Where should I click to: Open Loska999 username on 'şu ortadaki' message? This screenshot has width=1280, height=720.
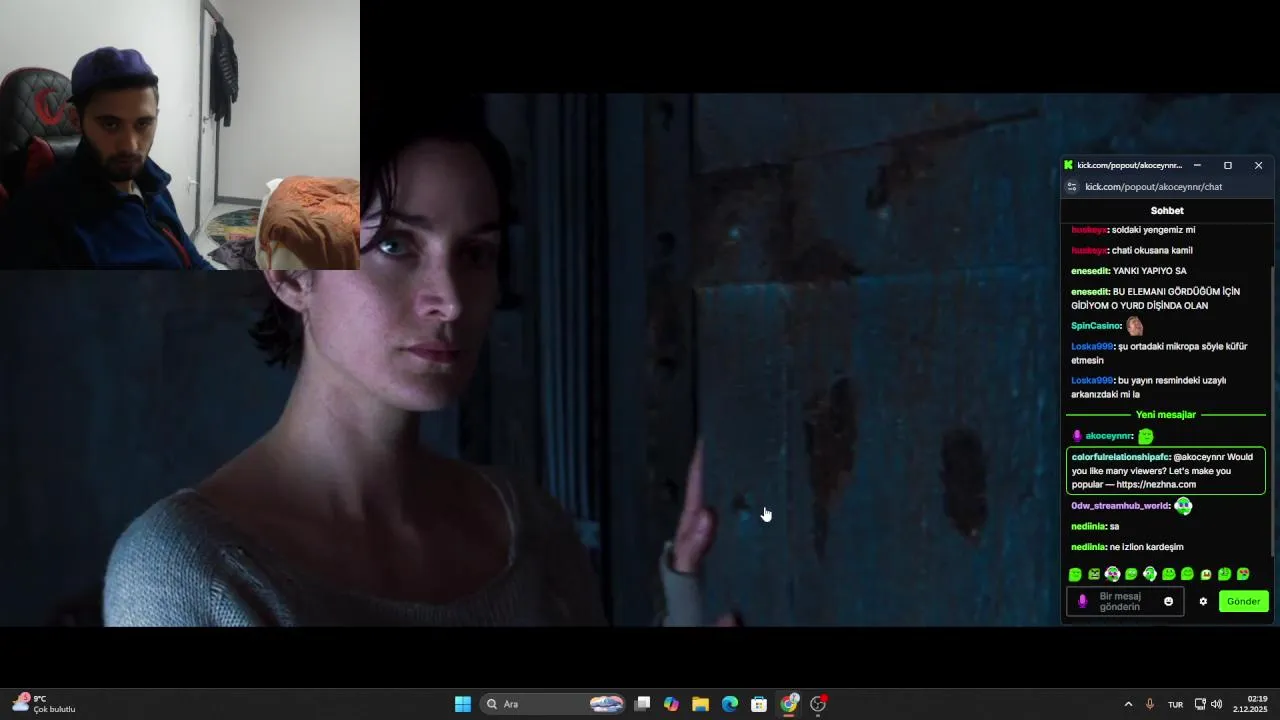[x=1092, y=346]
